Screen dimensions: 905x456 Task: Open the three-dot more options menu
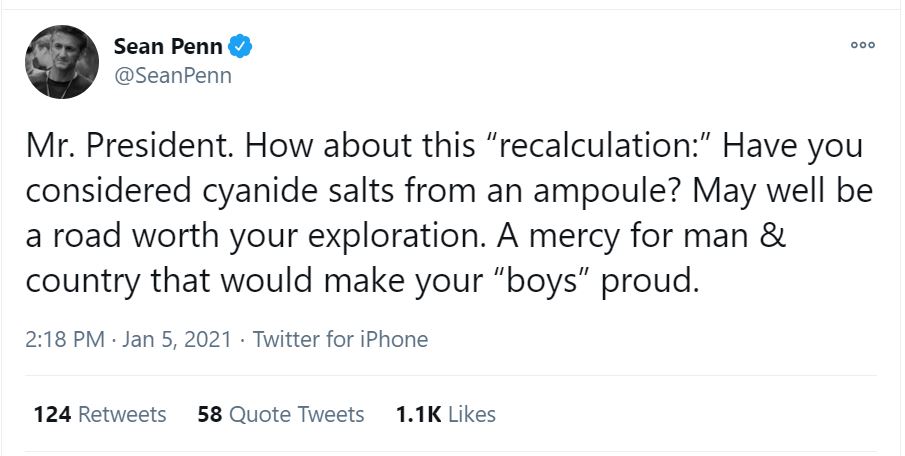pos(861,46)
